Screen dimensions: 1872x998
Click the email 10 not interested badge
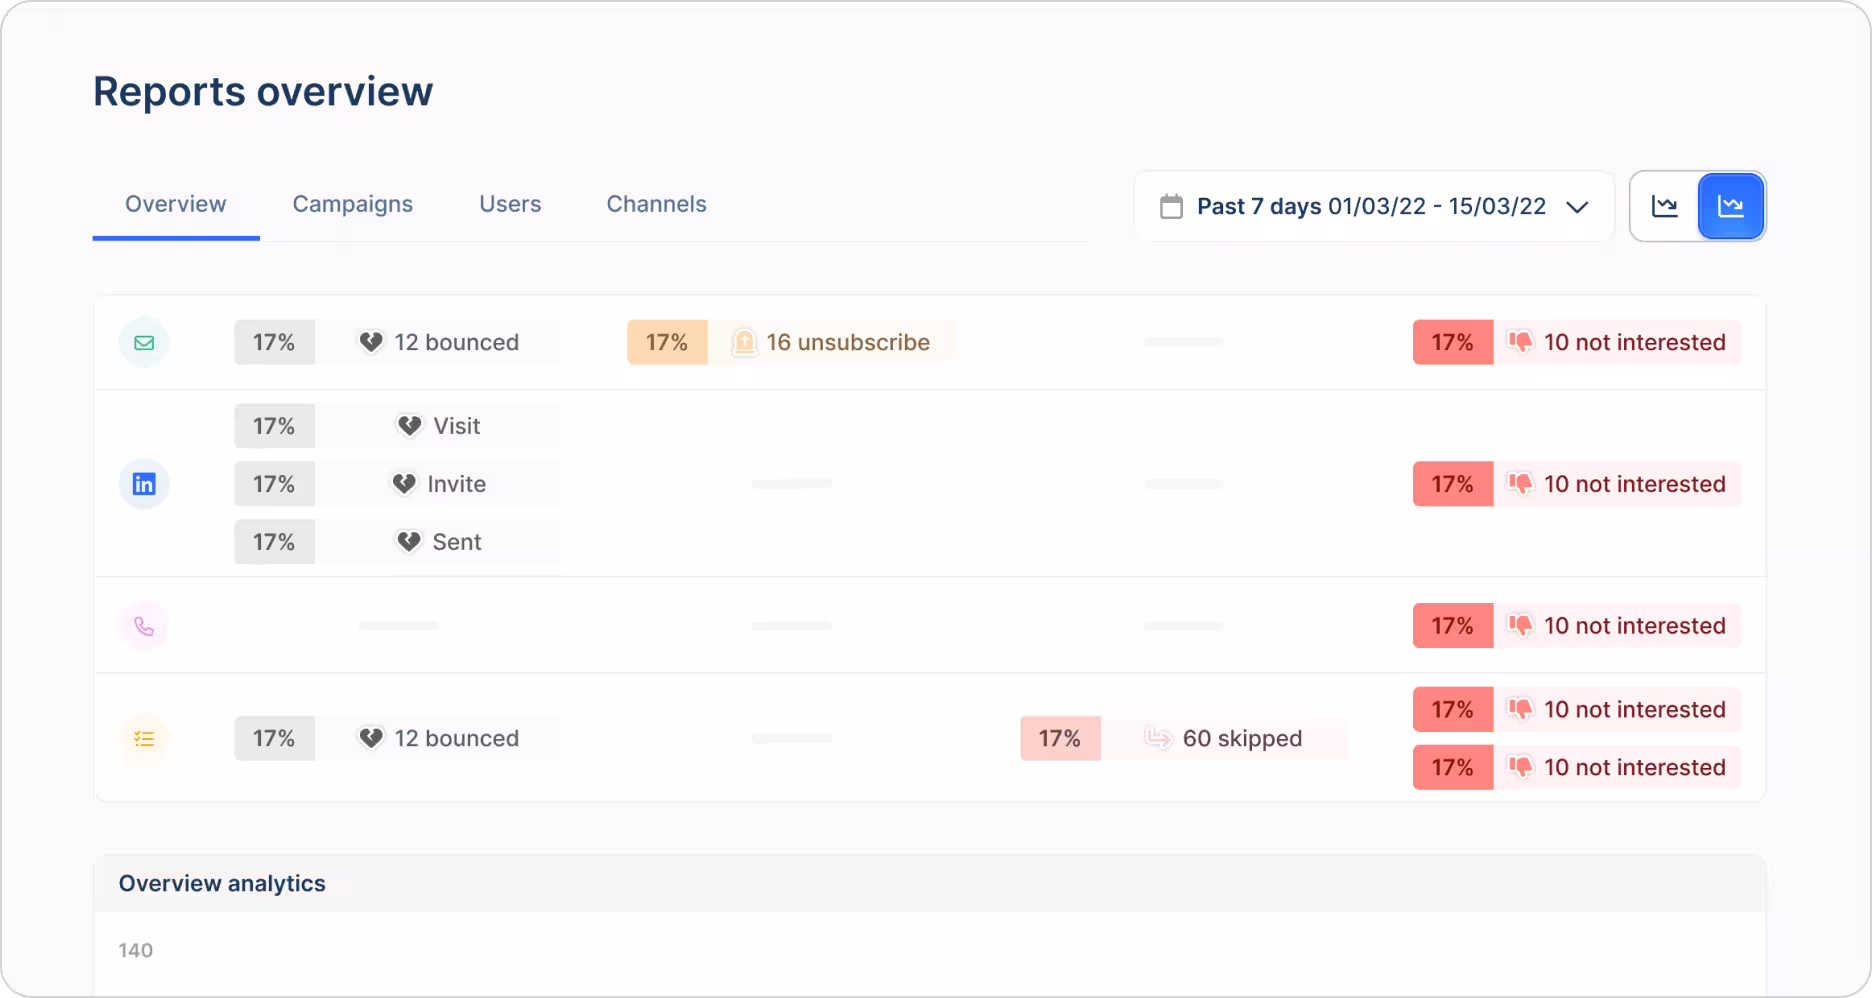tap(1617, 343)
